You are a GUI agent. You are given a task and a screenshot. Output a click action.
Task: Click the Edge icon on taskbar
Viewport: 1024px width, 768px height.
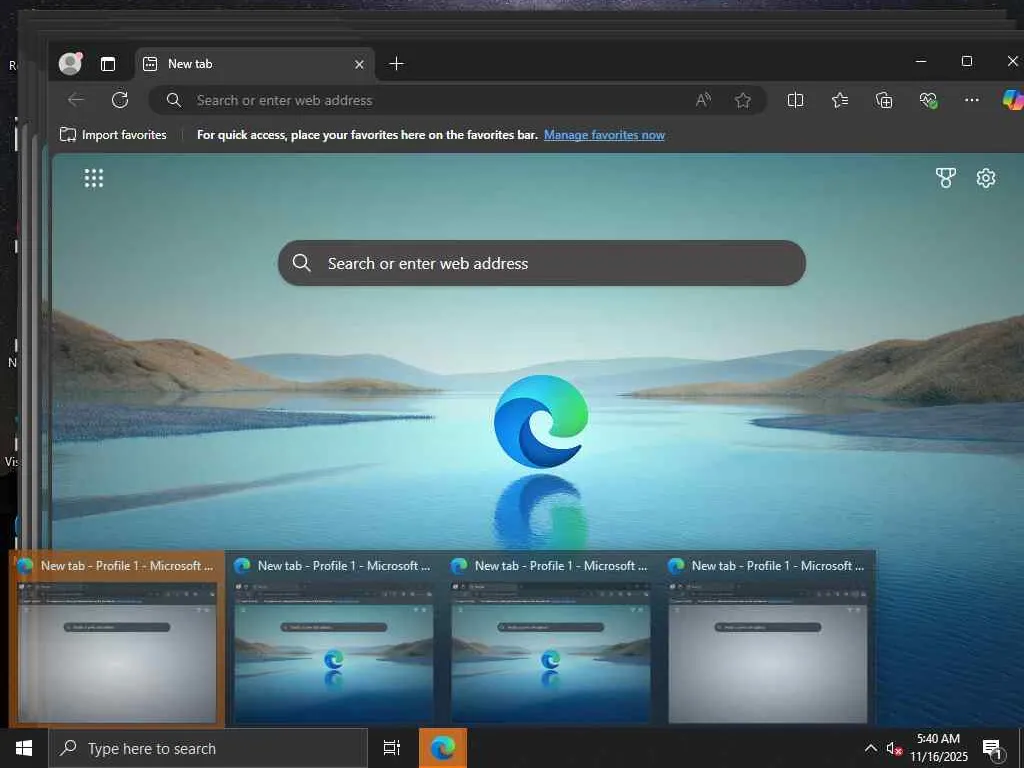coord(443,748)
